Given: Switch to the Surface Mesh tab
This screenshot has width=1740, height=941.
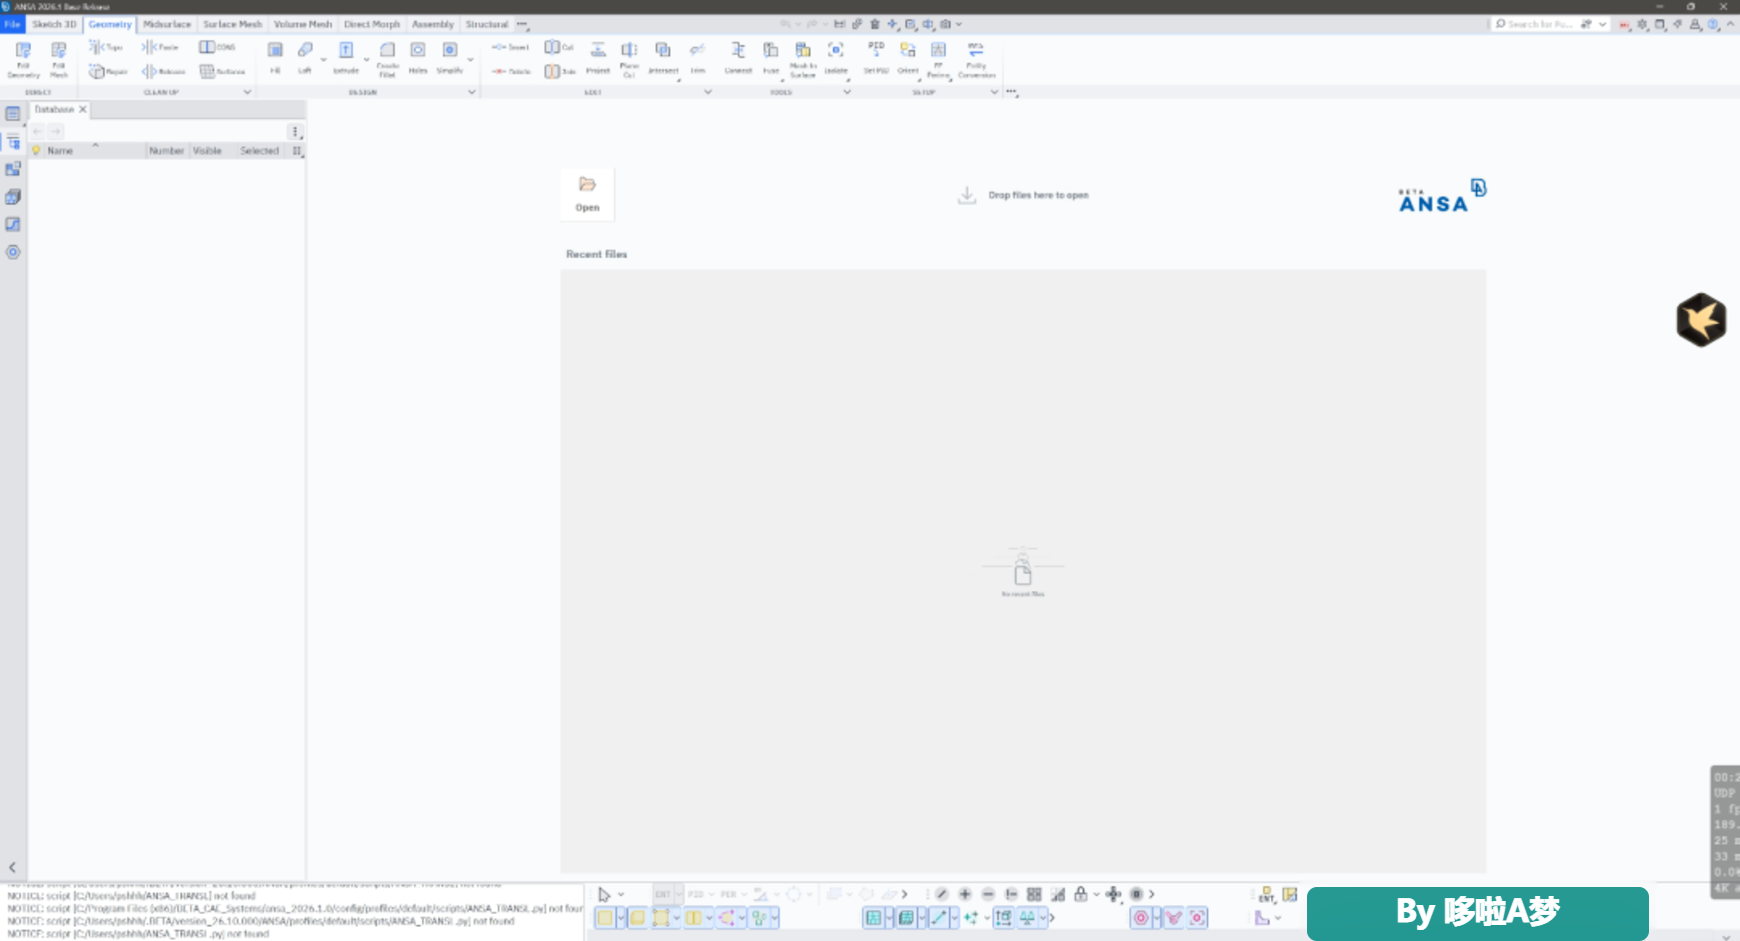Looking at the screenshot, I should pos(232,24).
